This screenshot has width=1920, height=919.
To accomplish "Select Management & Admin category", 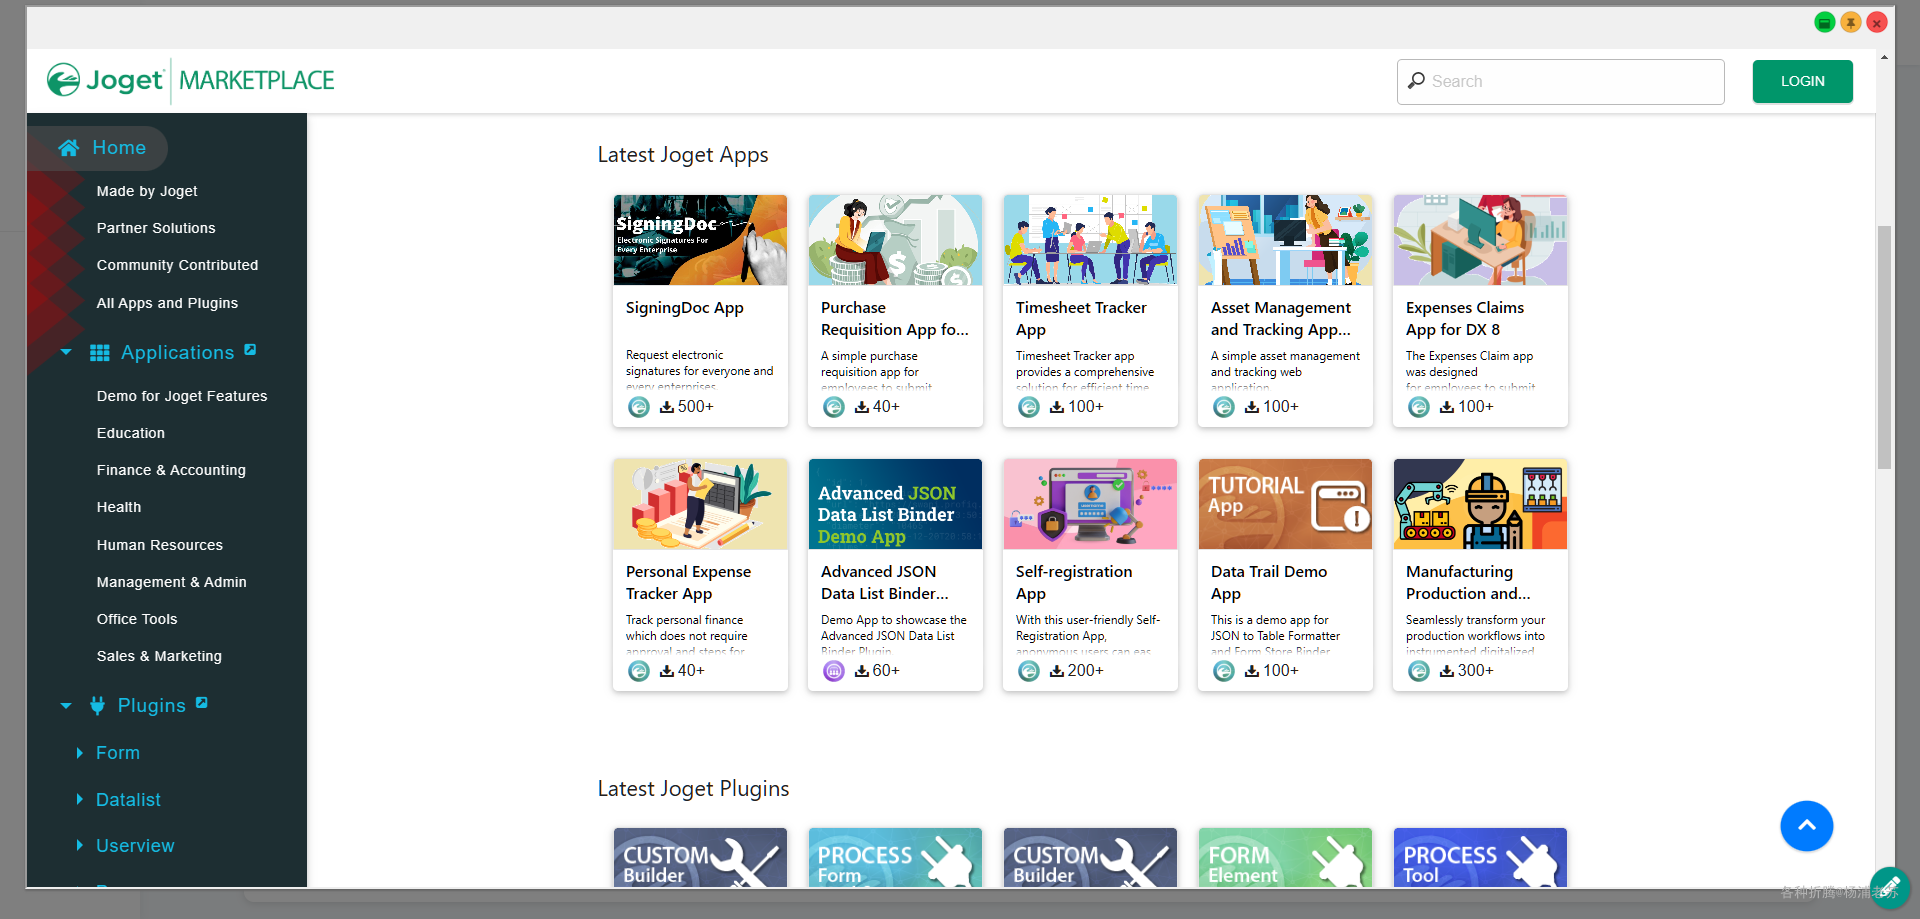I will click(x=171, y=582).
